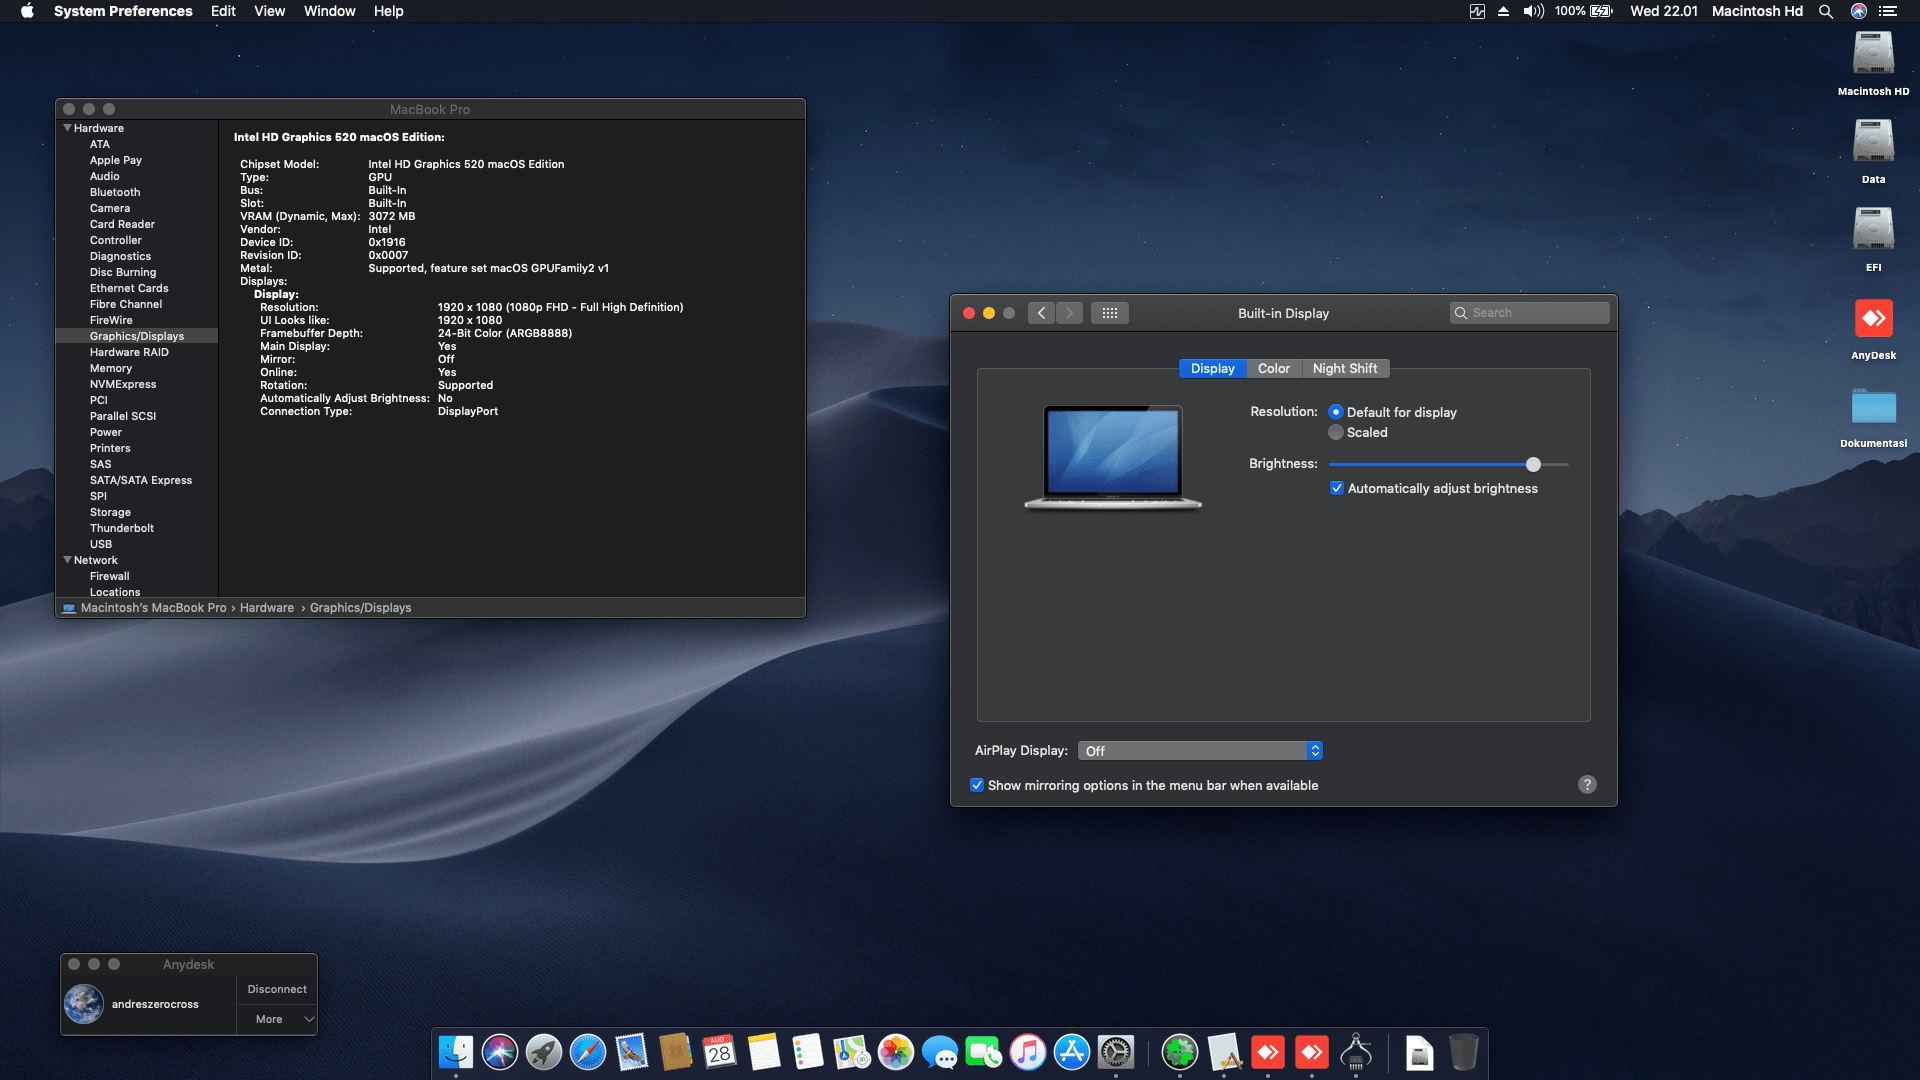This screenshot has height=1080, width=1920.
Task: Select Graphics/Displays in hardware list
Action: tap(137, 336)
